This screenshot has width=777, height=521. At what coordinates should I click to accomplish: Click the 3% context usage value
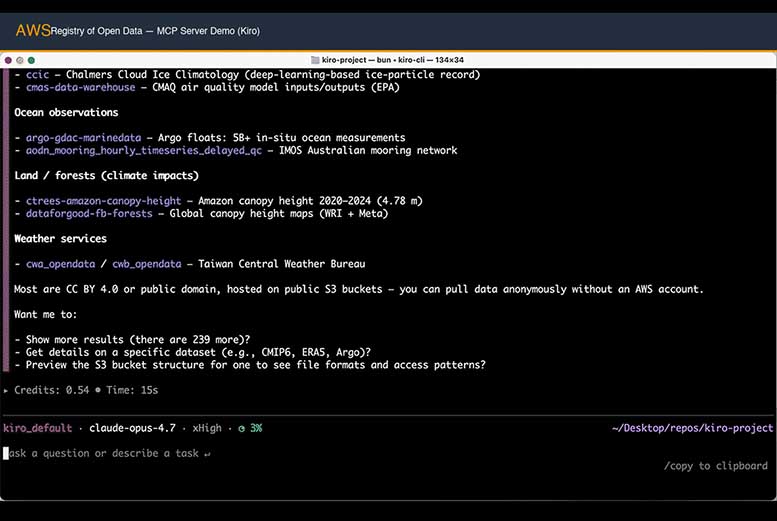click(256, 428)
